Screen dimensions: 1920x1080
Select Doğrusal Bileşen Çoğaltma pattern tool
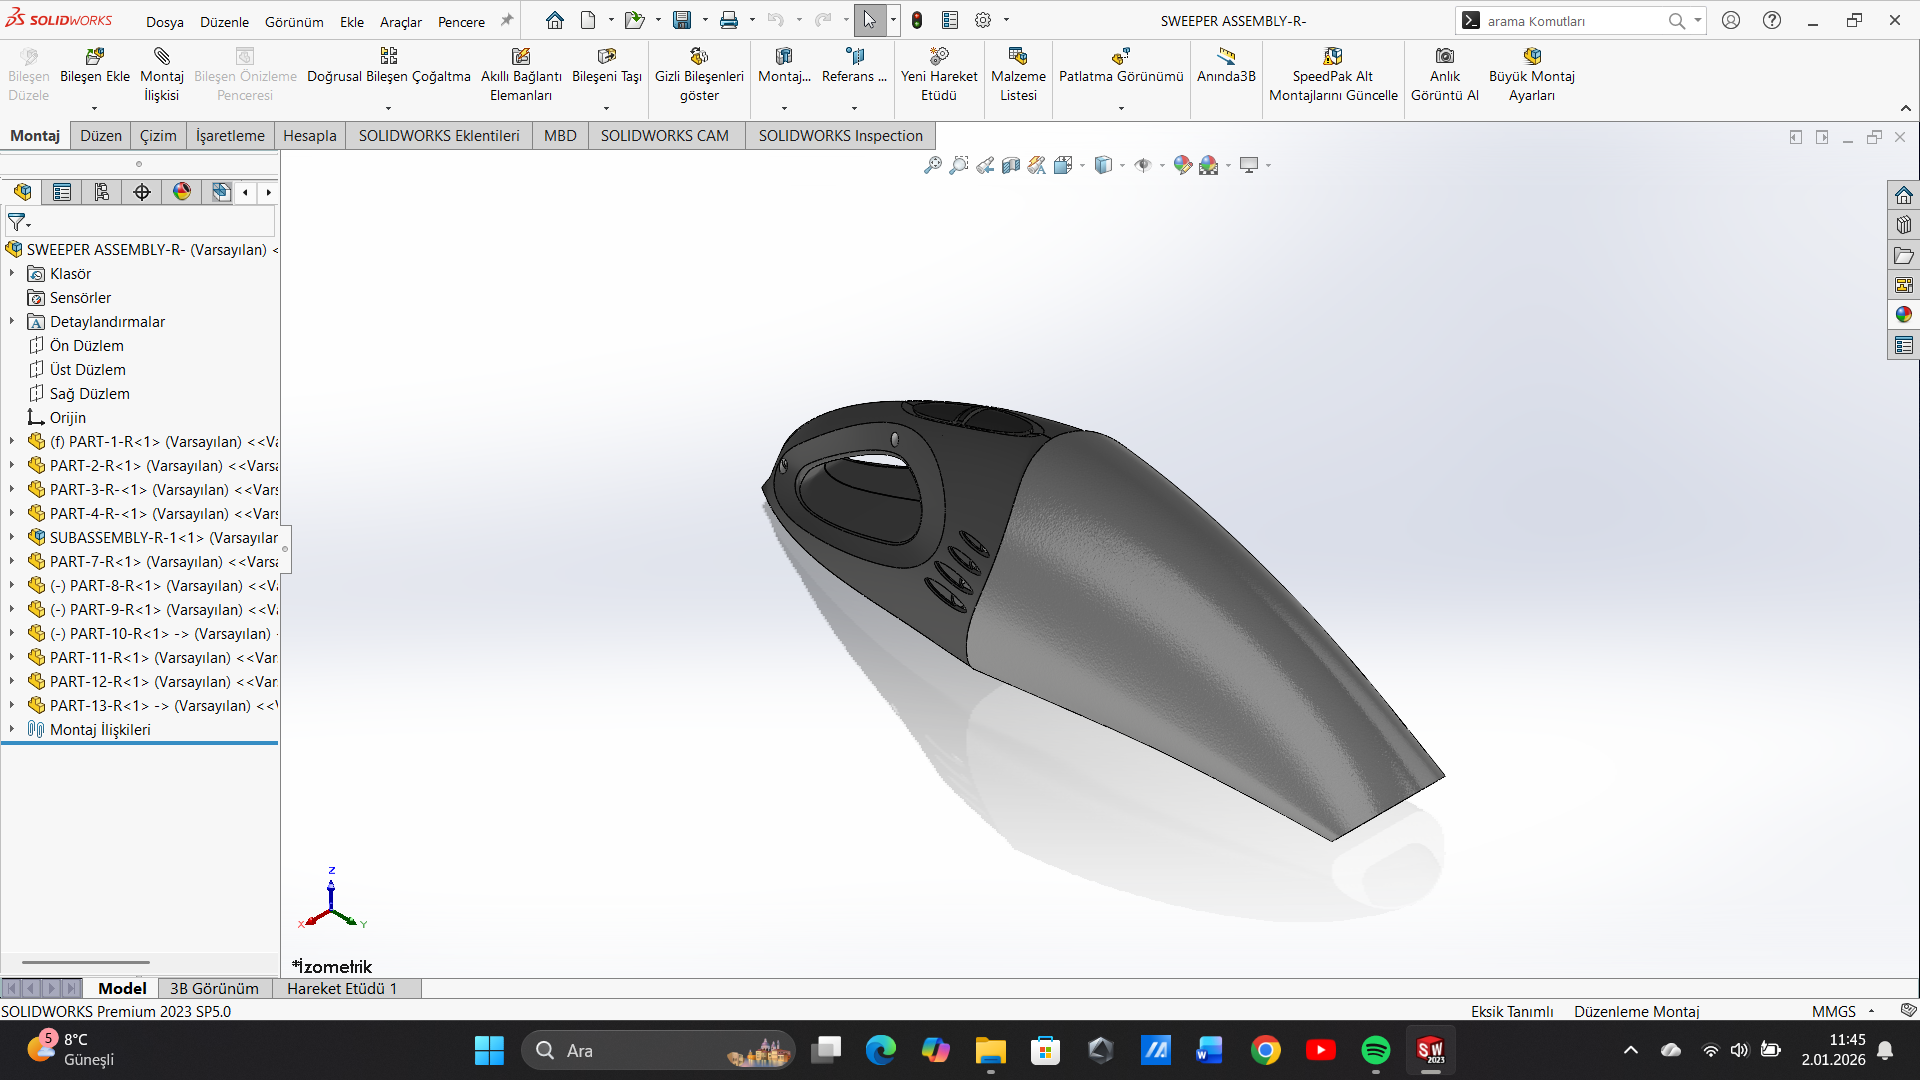coord(388,57)
